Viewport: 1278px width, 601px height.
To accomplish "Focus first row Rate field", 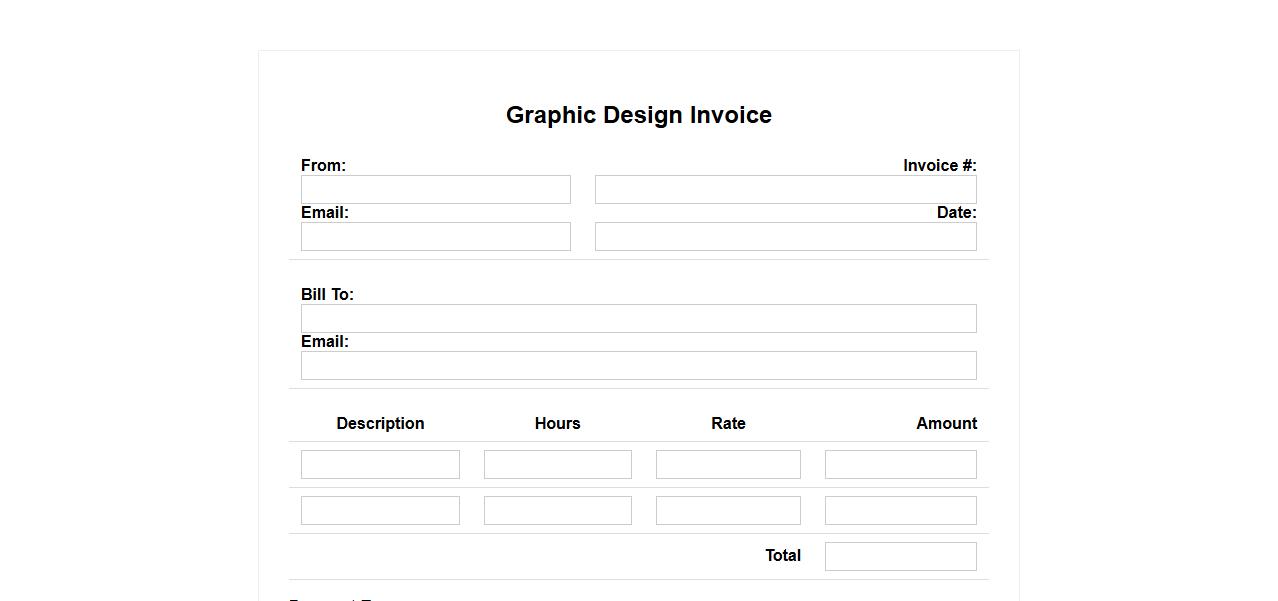I will 728,464.
